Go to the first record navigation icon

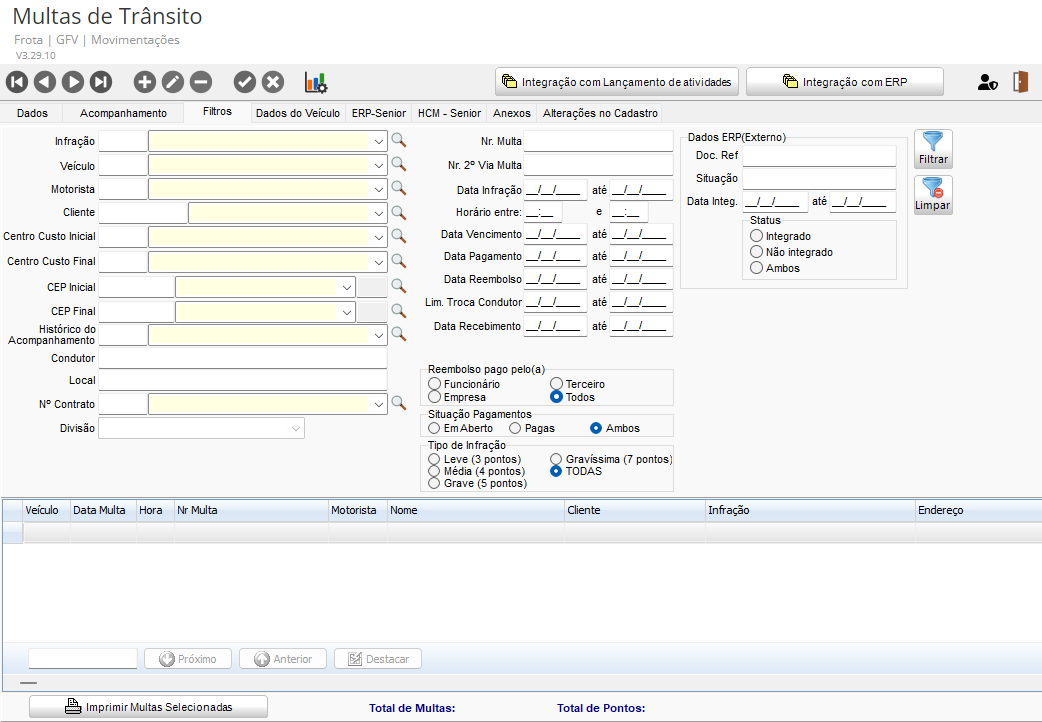point(17,82)
